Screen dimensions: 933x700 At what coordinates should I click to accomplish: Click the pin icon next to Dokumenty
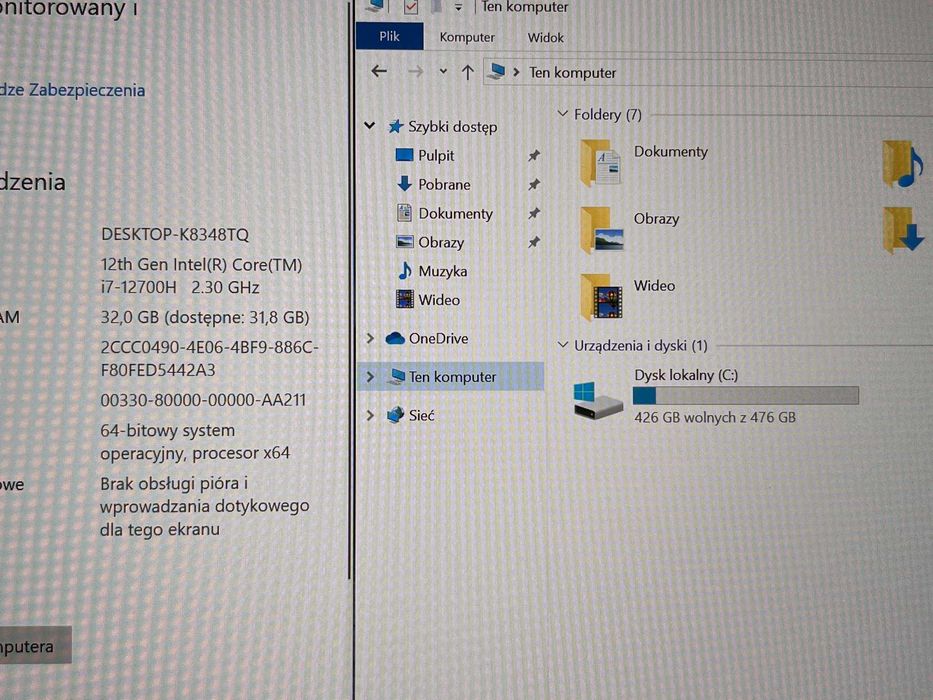[x=534, y=213]
